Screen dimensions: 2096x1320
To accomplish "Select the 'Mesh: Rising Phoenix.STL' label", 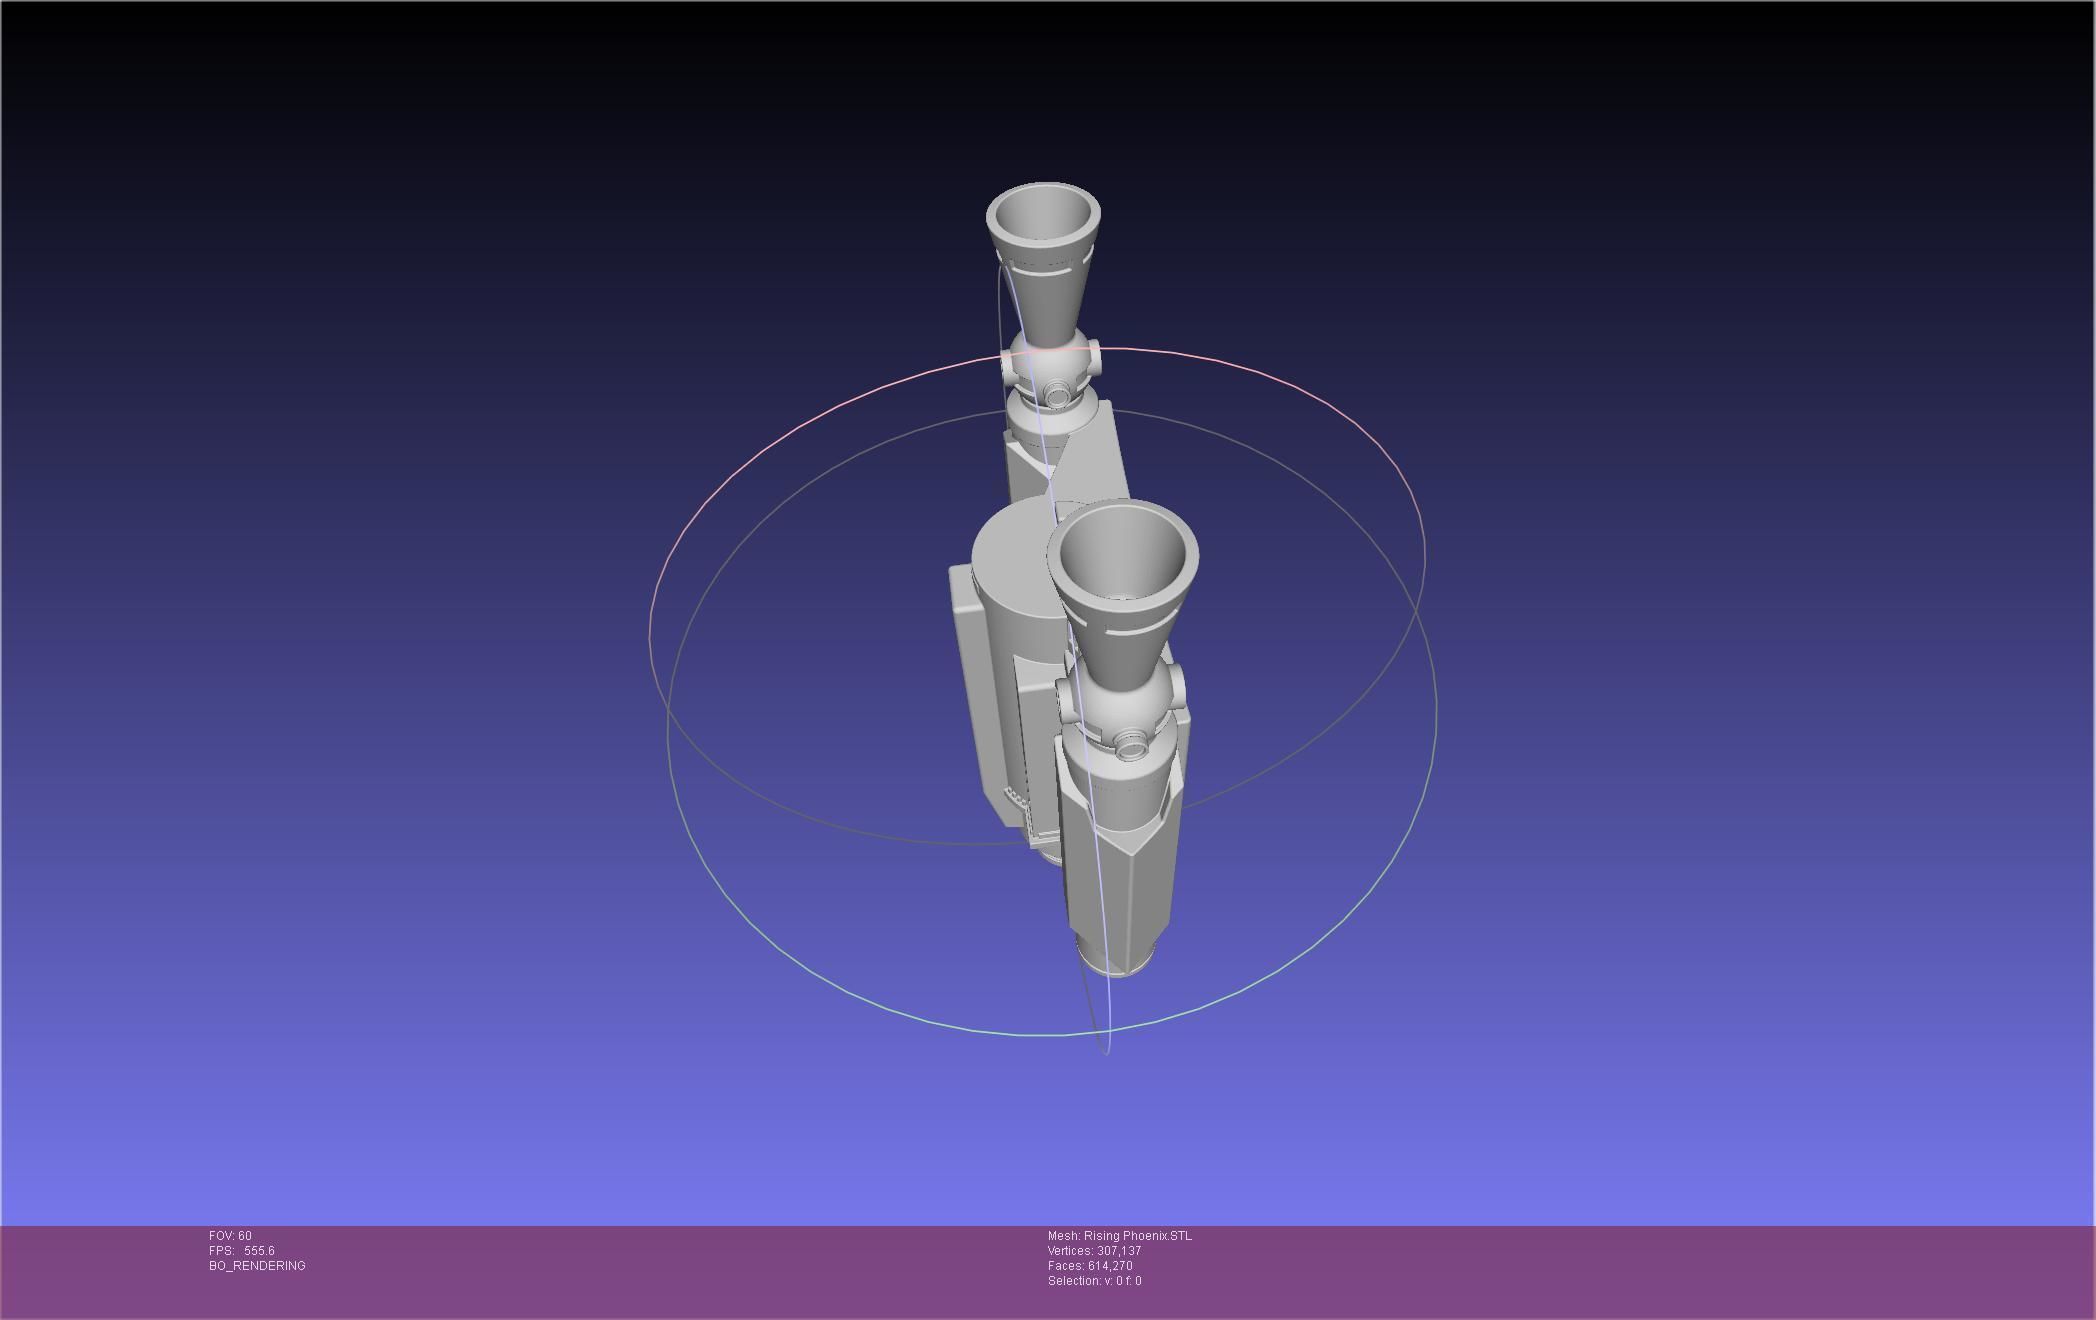I will click(1120, 1236).
